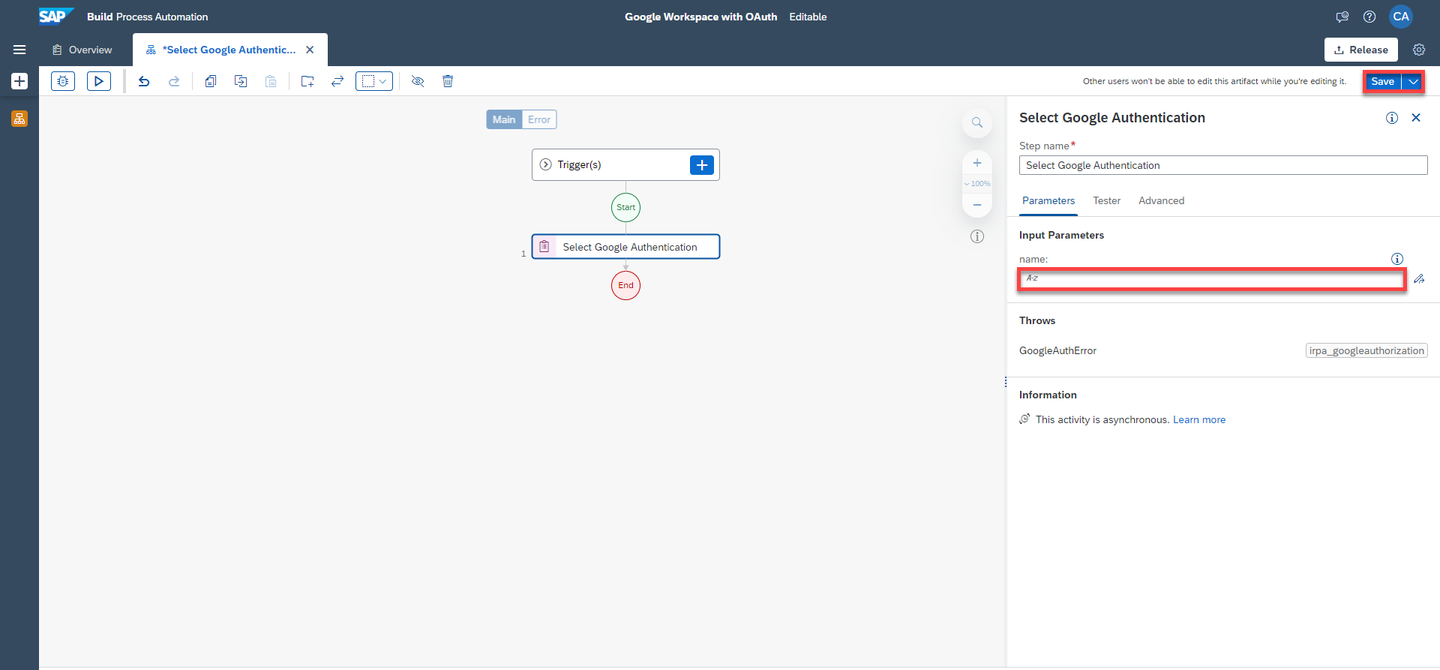This screenshot has width=1440, height=670.
Task: Click the Release button
Action: pos(1361,49)
